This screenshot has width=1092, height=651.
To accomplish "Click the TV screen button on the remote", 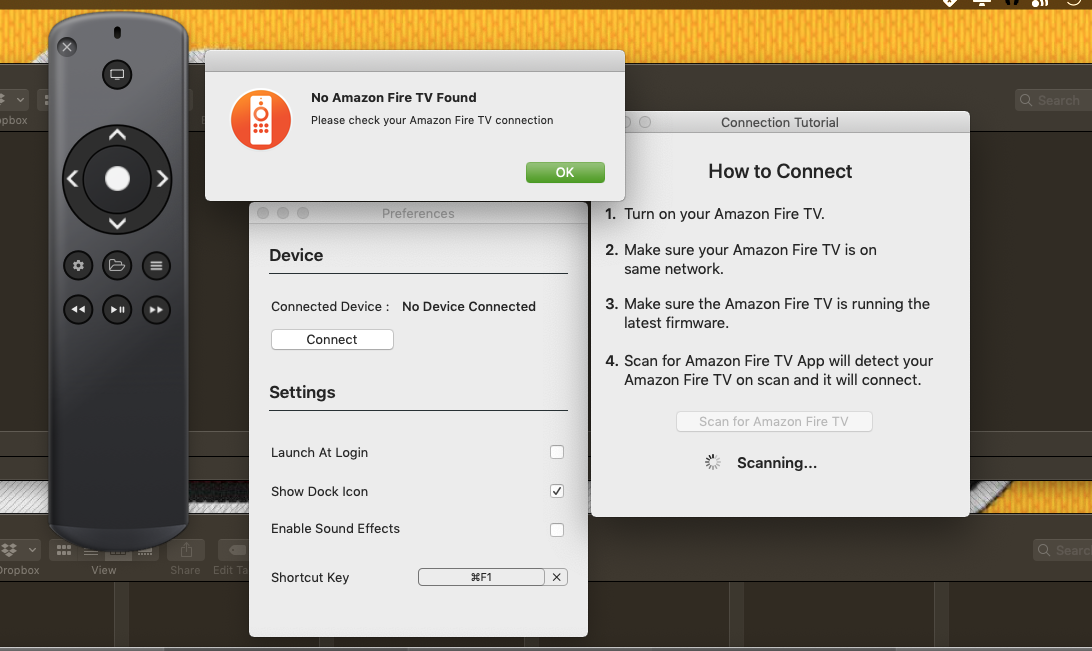I will [x=117, y=74].
